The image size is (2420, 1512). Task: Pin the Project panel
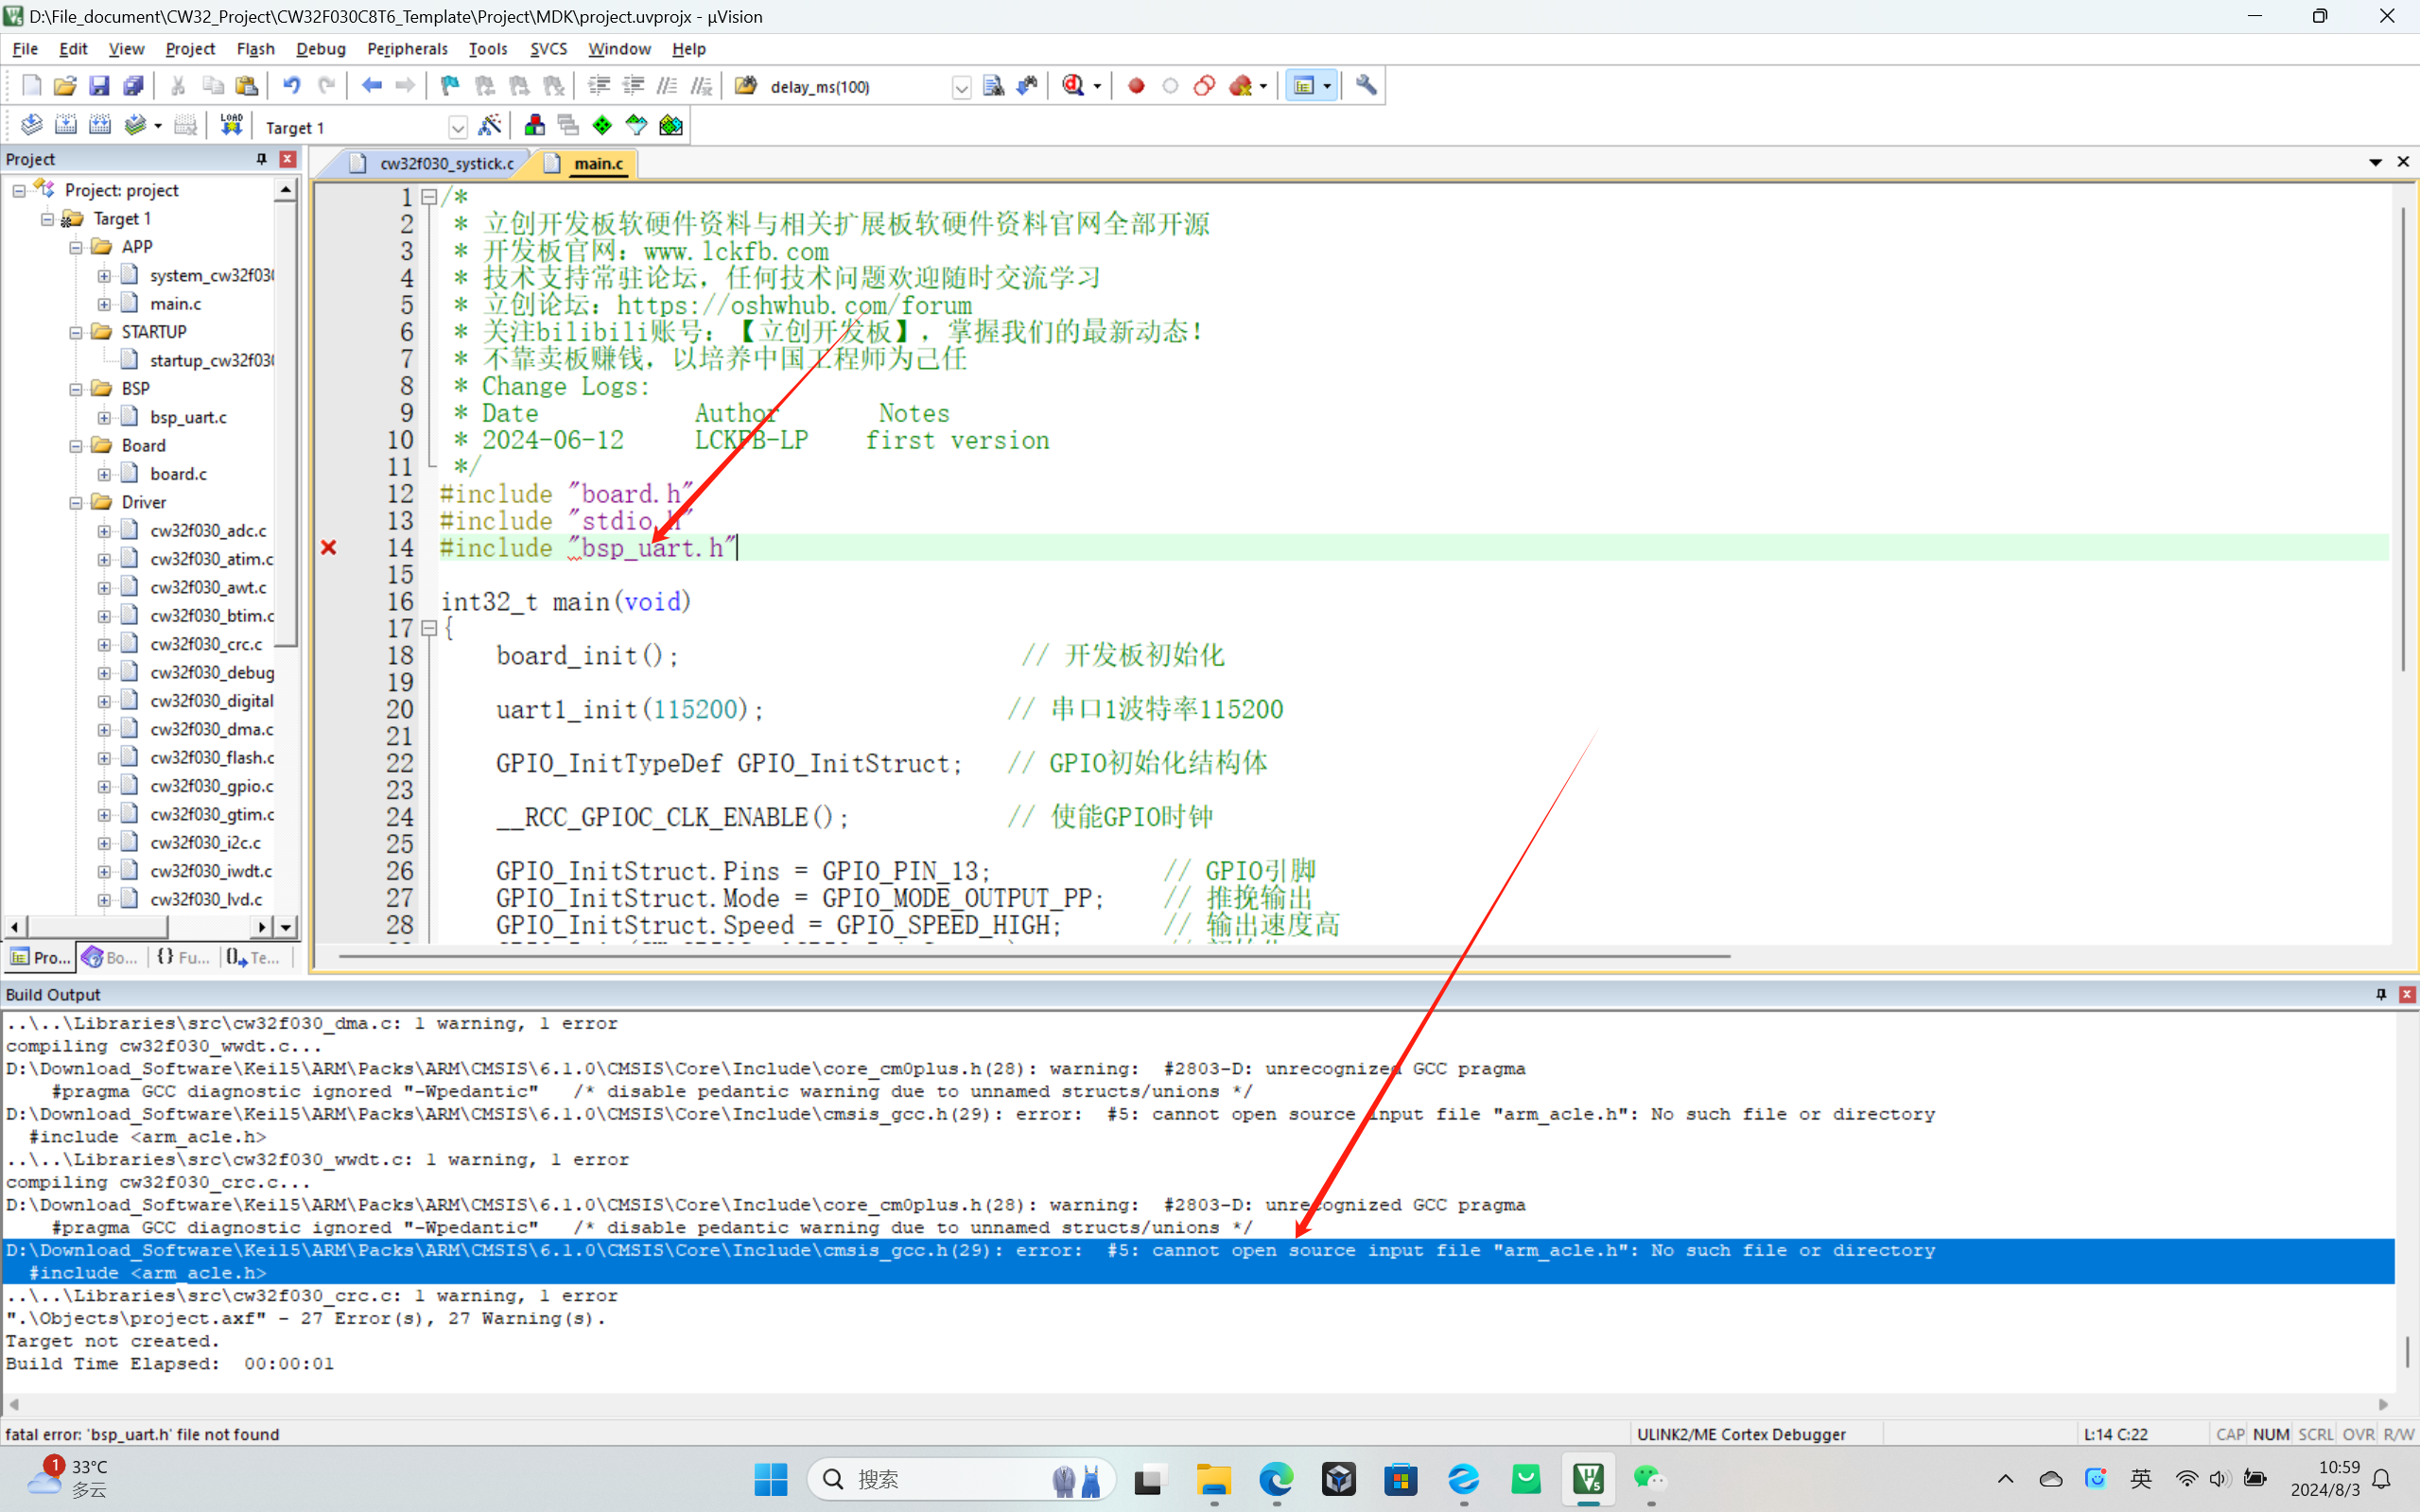[x=261, y=159]
